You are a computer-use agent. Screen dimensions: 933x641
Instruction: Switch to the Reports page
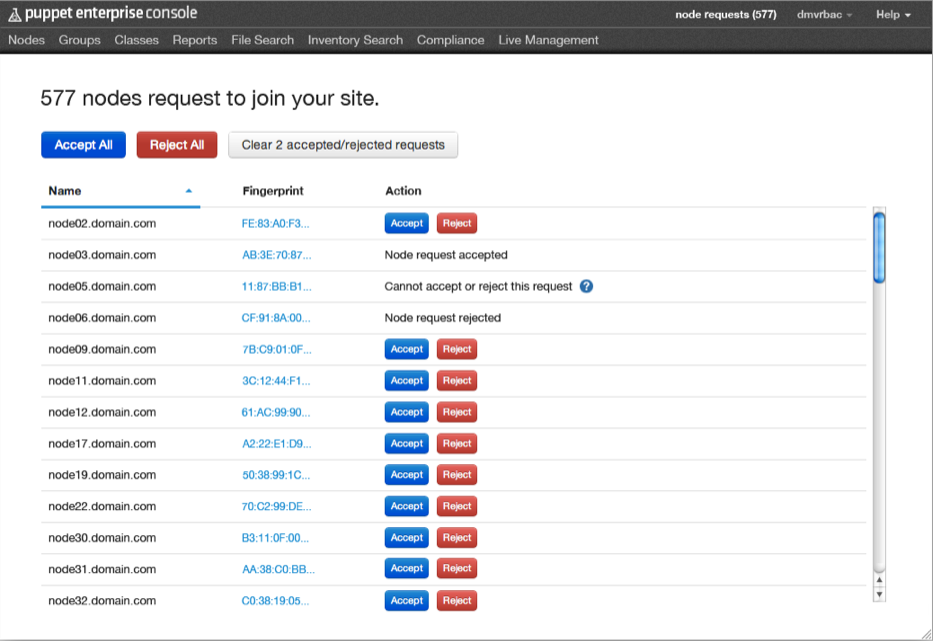(195, 40)
